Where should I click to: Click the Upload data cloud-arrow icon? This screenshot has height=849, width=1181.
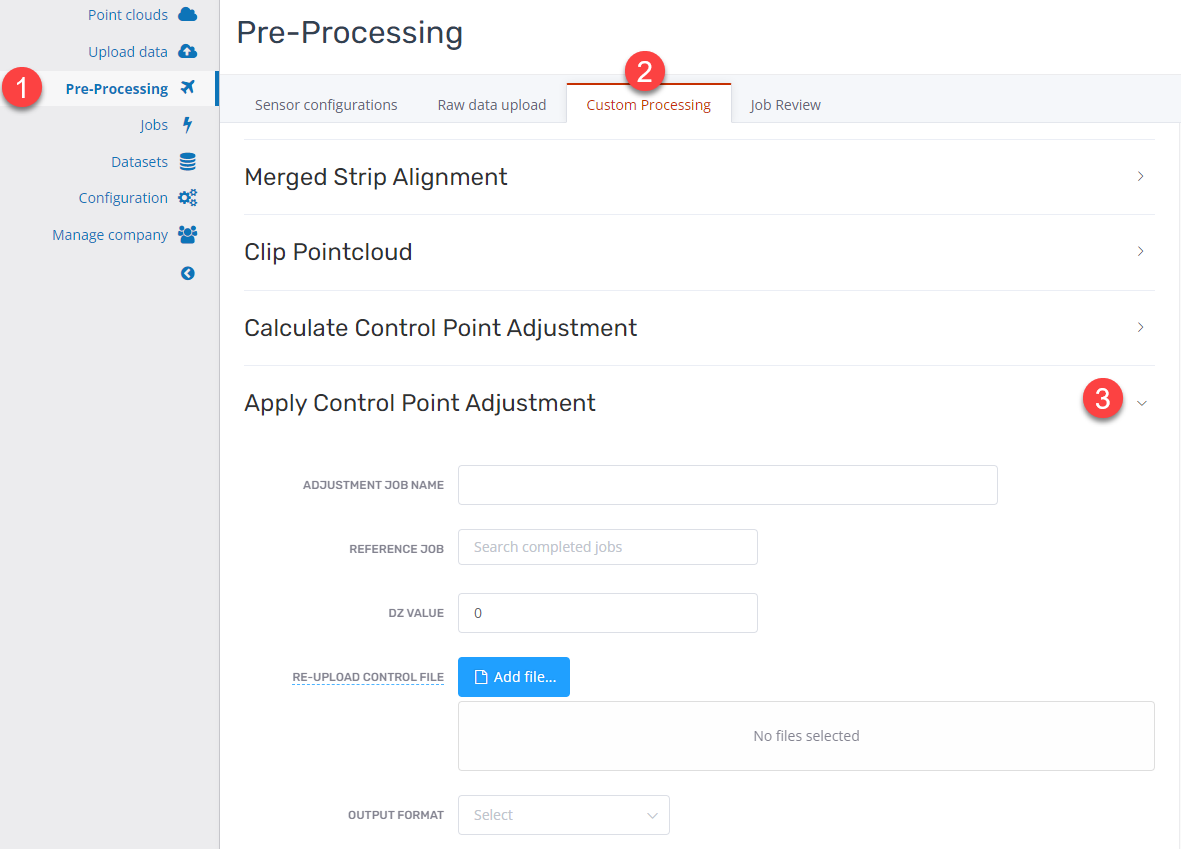[188, 51]
